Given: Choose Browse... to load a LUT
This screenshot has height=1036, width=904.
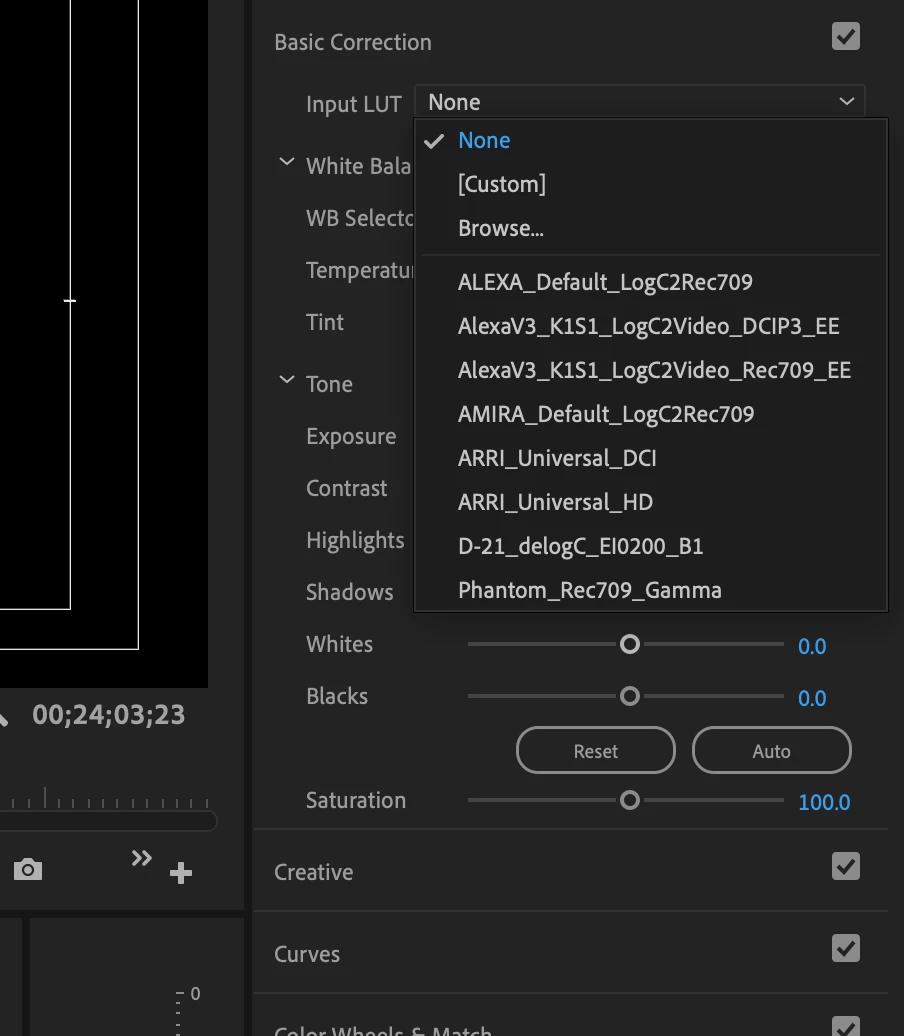Looking at the screenshot, I should point(651,228).
